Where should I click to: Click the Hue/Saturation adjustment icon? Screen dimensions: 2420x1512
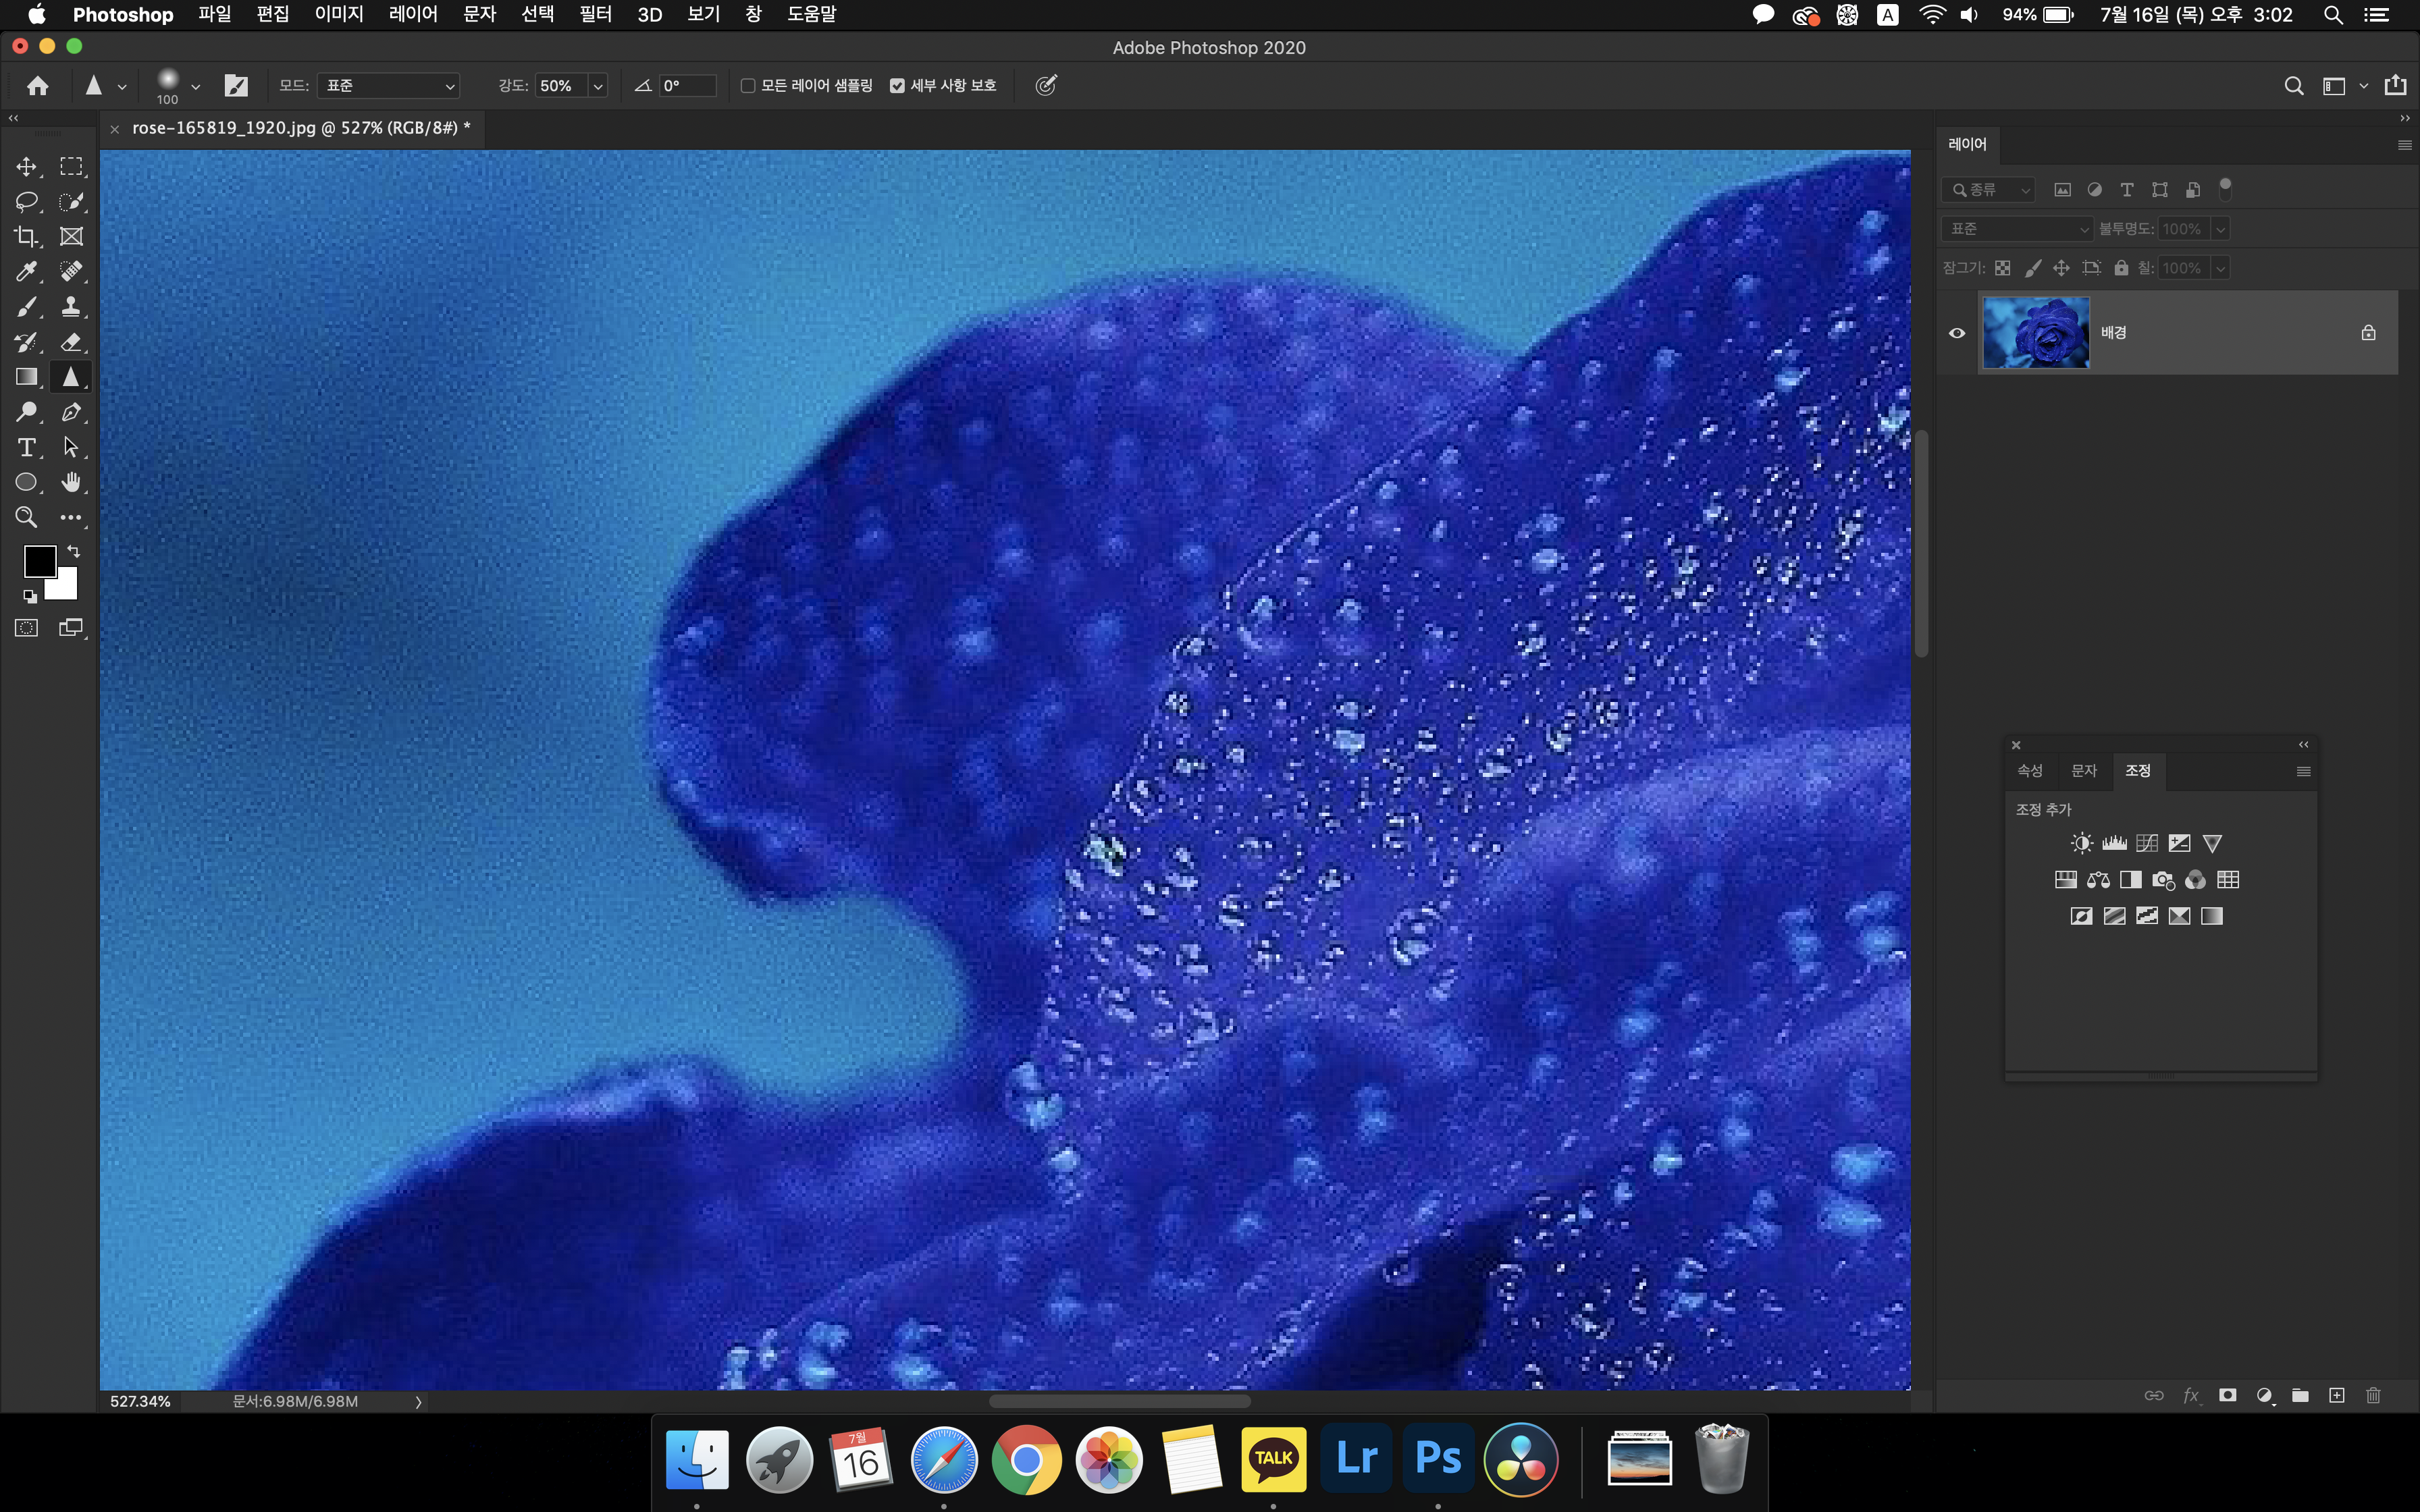[2065, 880]
